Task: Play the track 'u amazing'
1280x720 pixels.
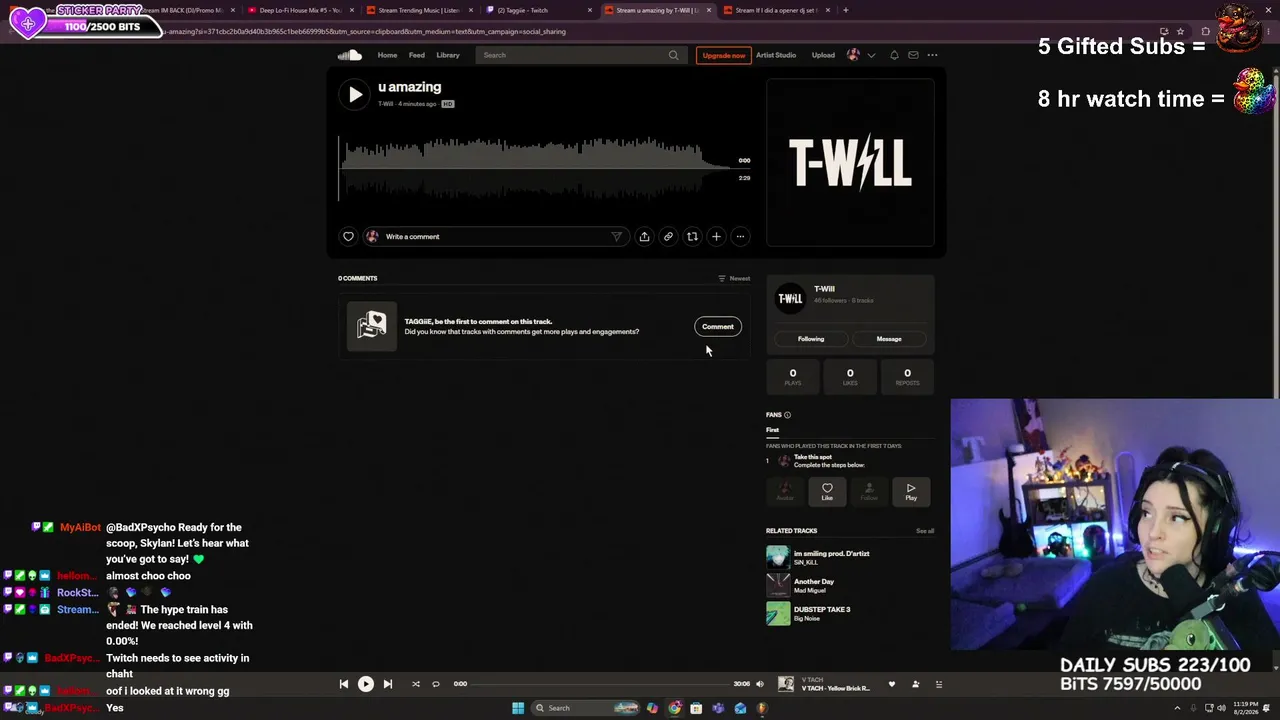Action: click(355, 94)
